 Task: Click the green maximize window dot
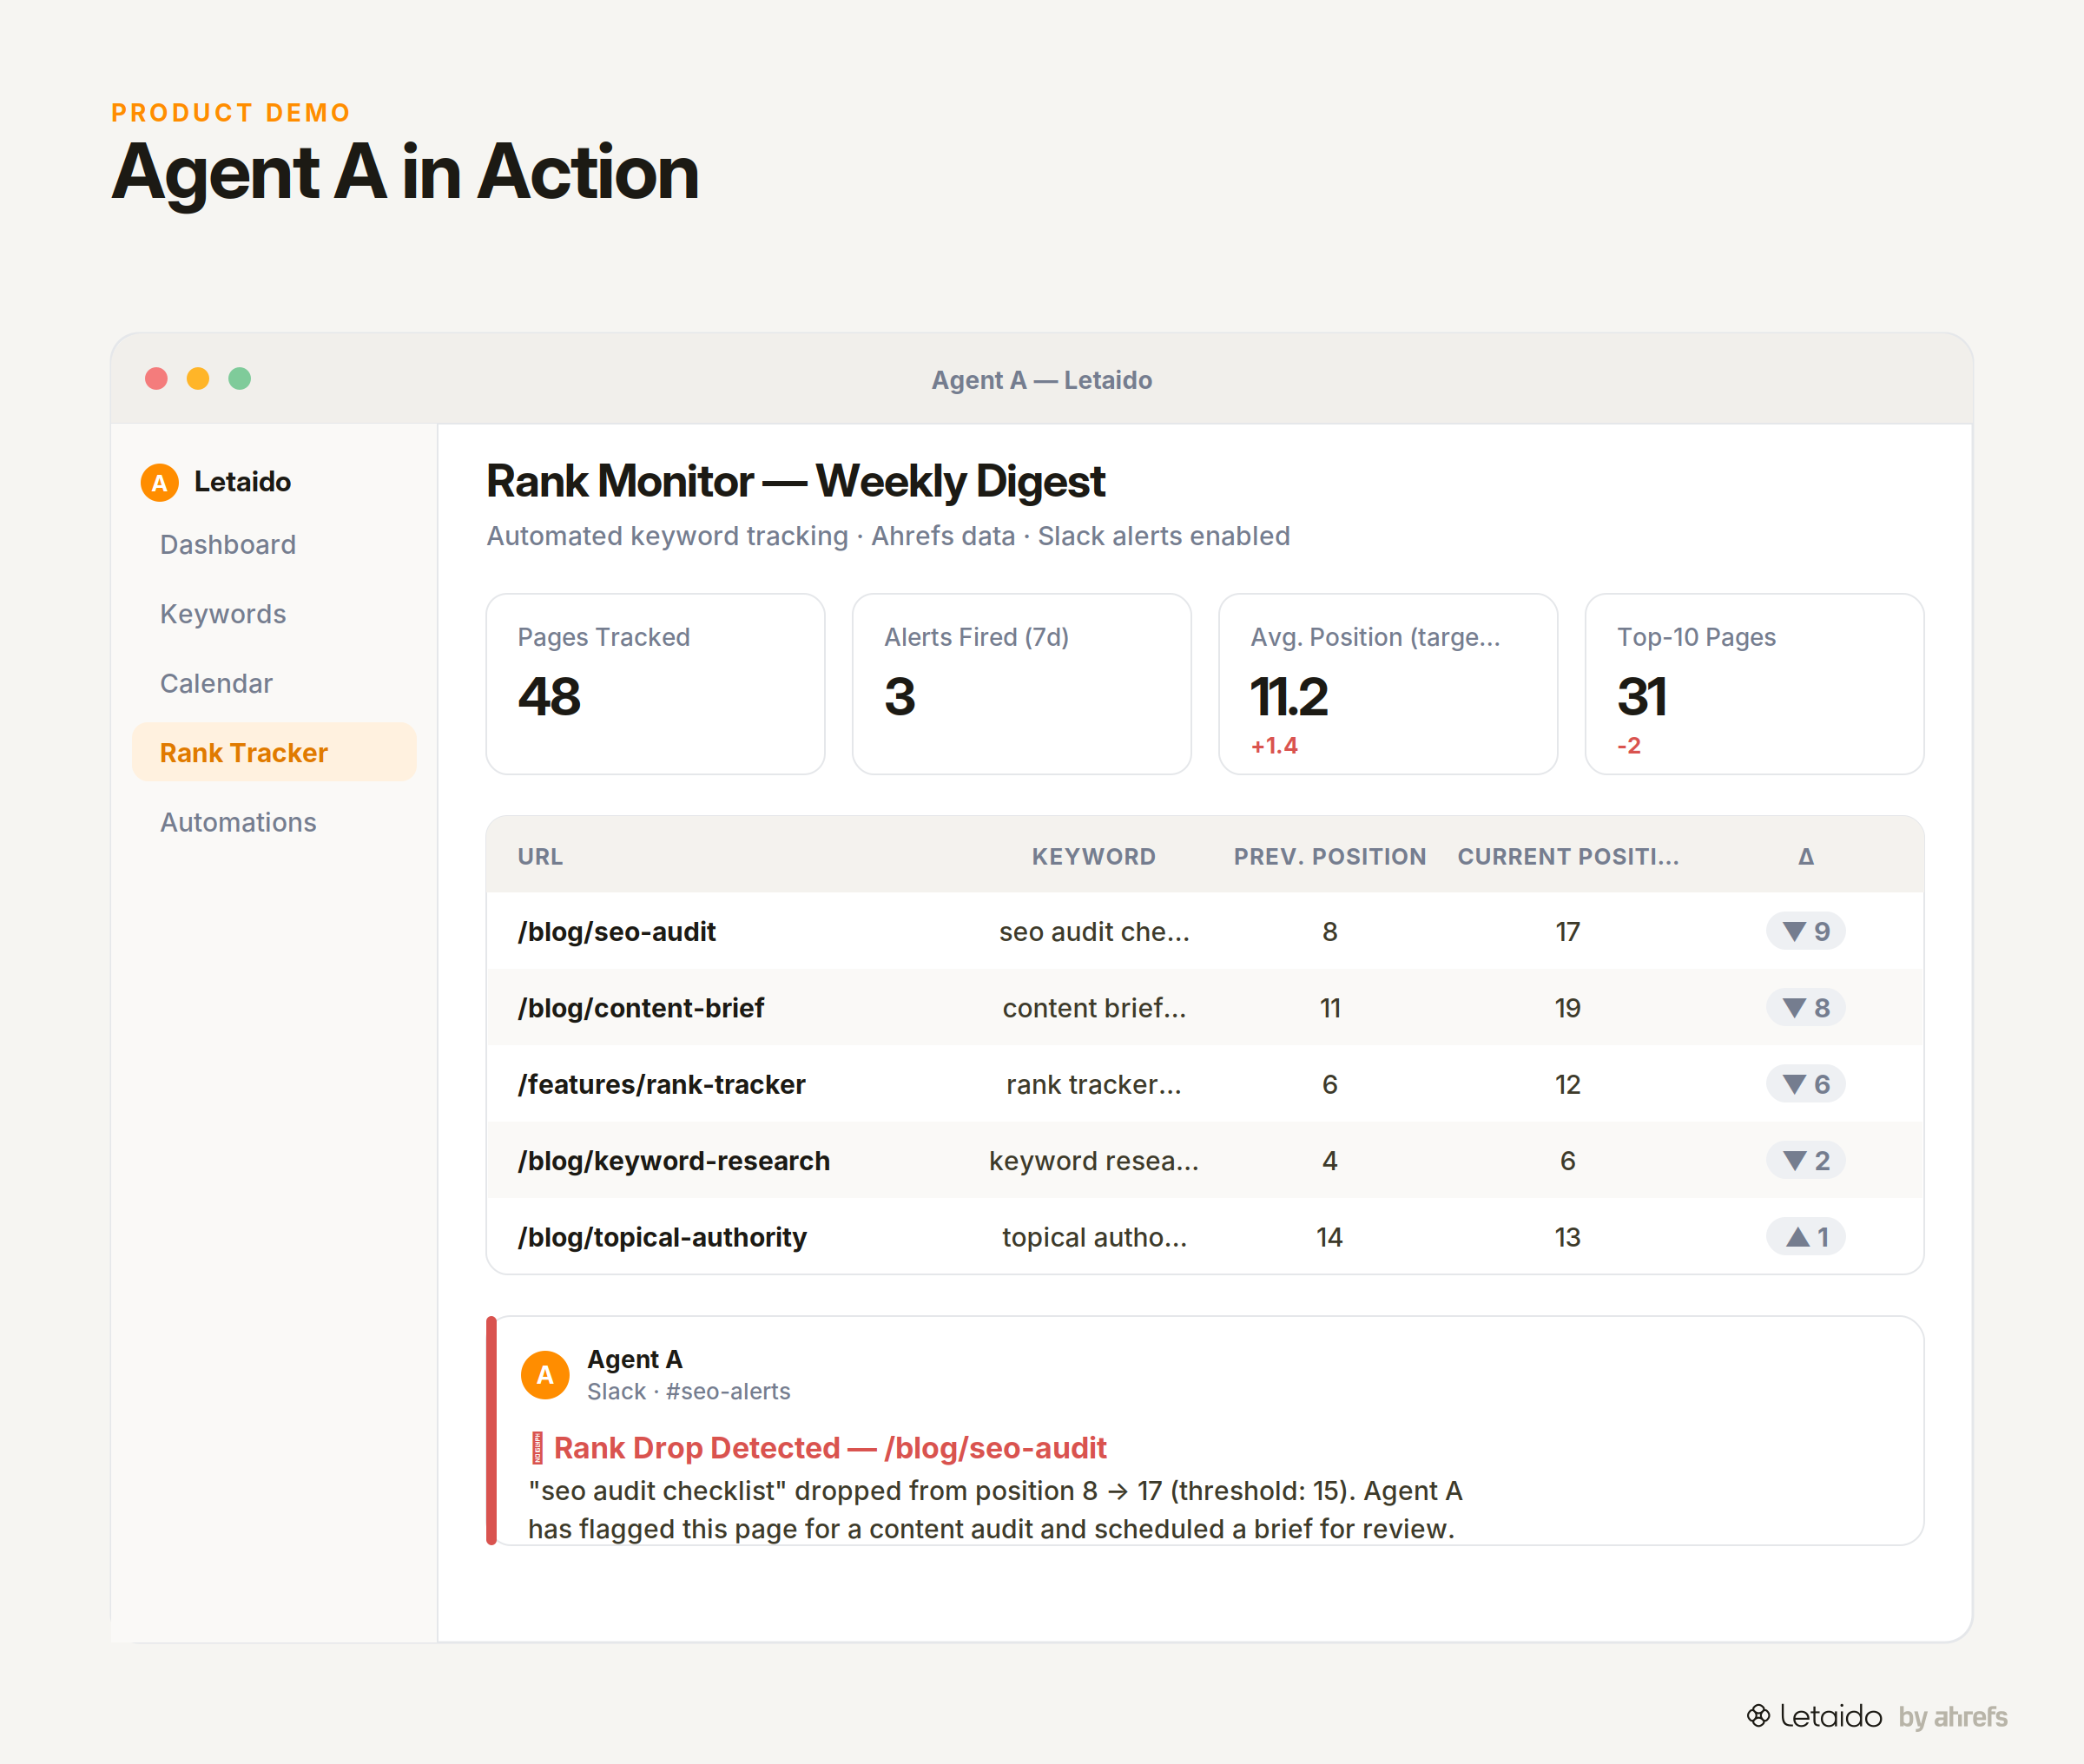[x=240, y=379]
